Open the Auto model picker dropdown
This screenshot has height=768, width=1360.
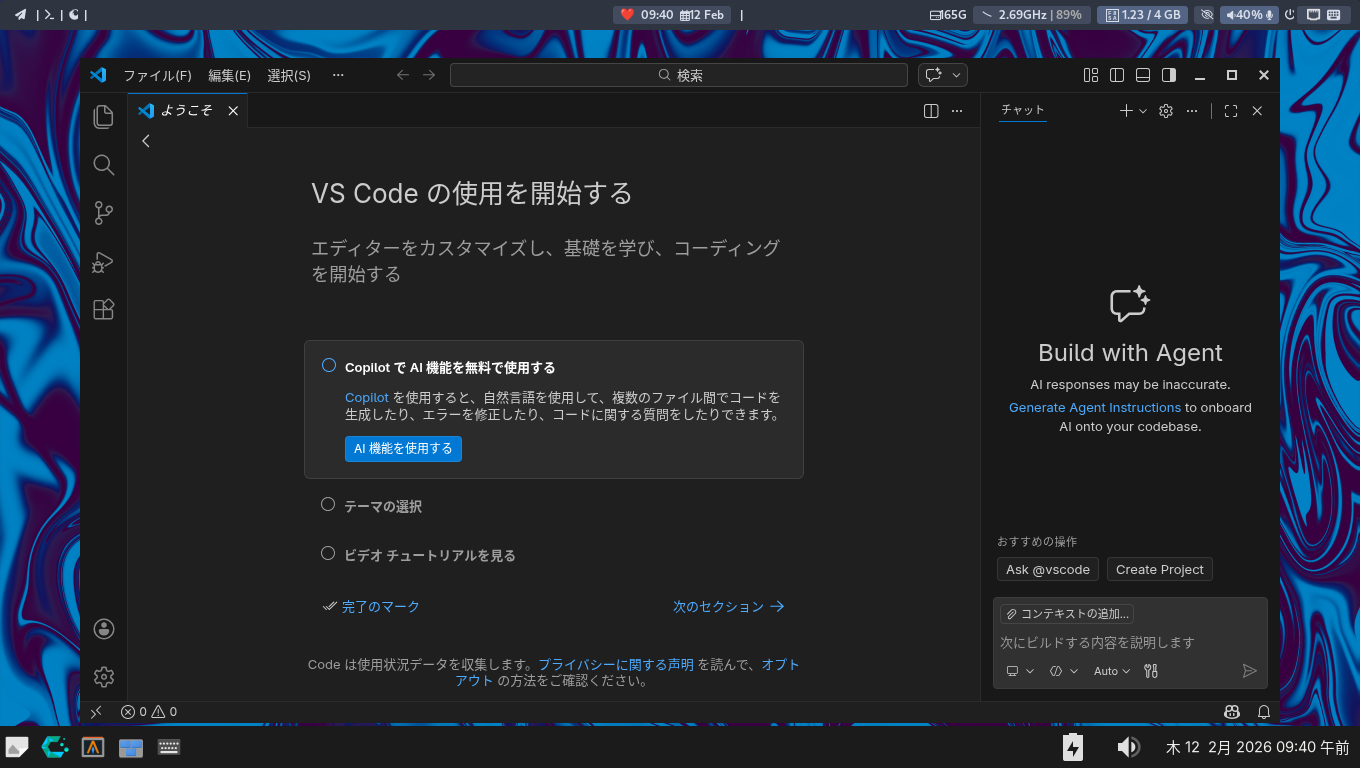tap(1112, 671)
